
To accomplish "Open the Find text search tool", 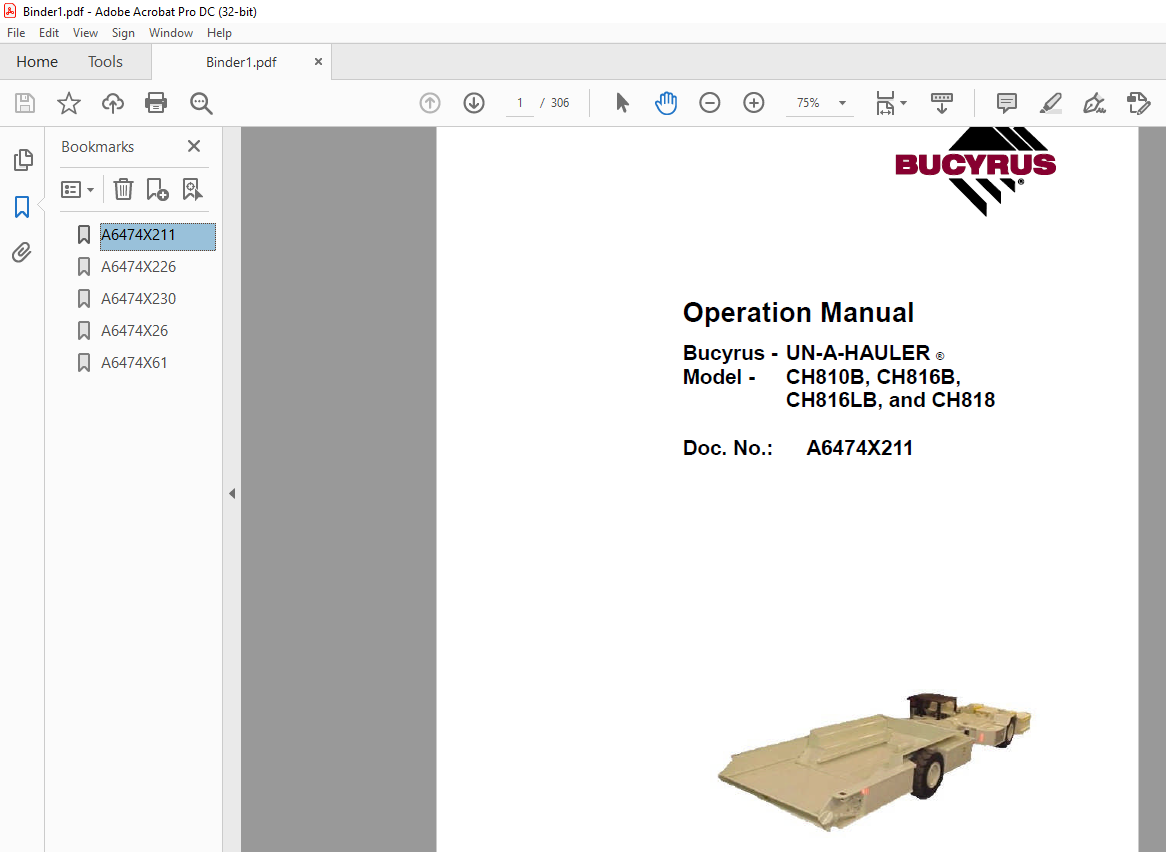I will point(201,103).
